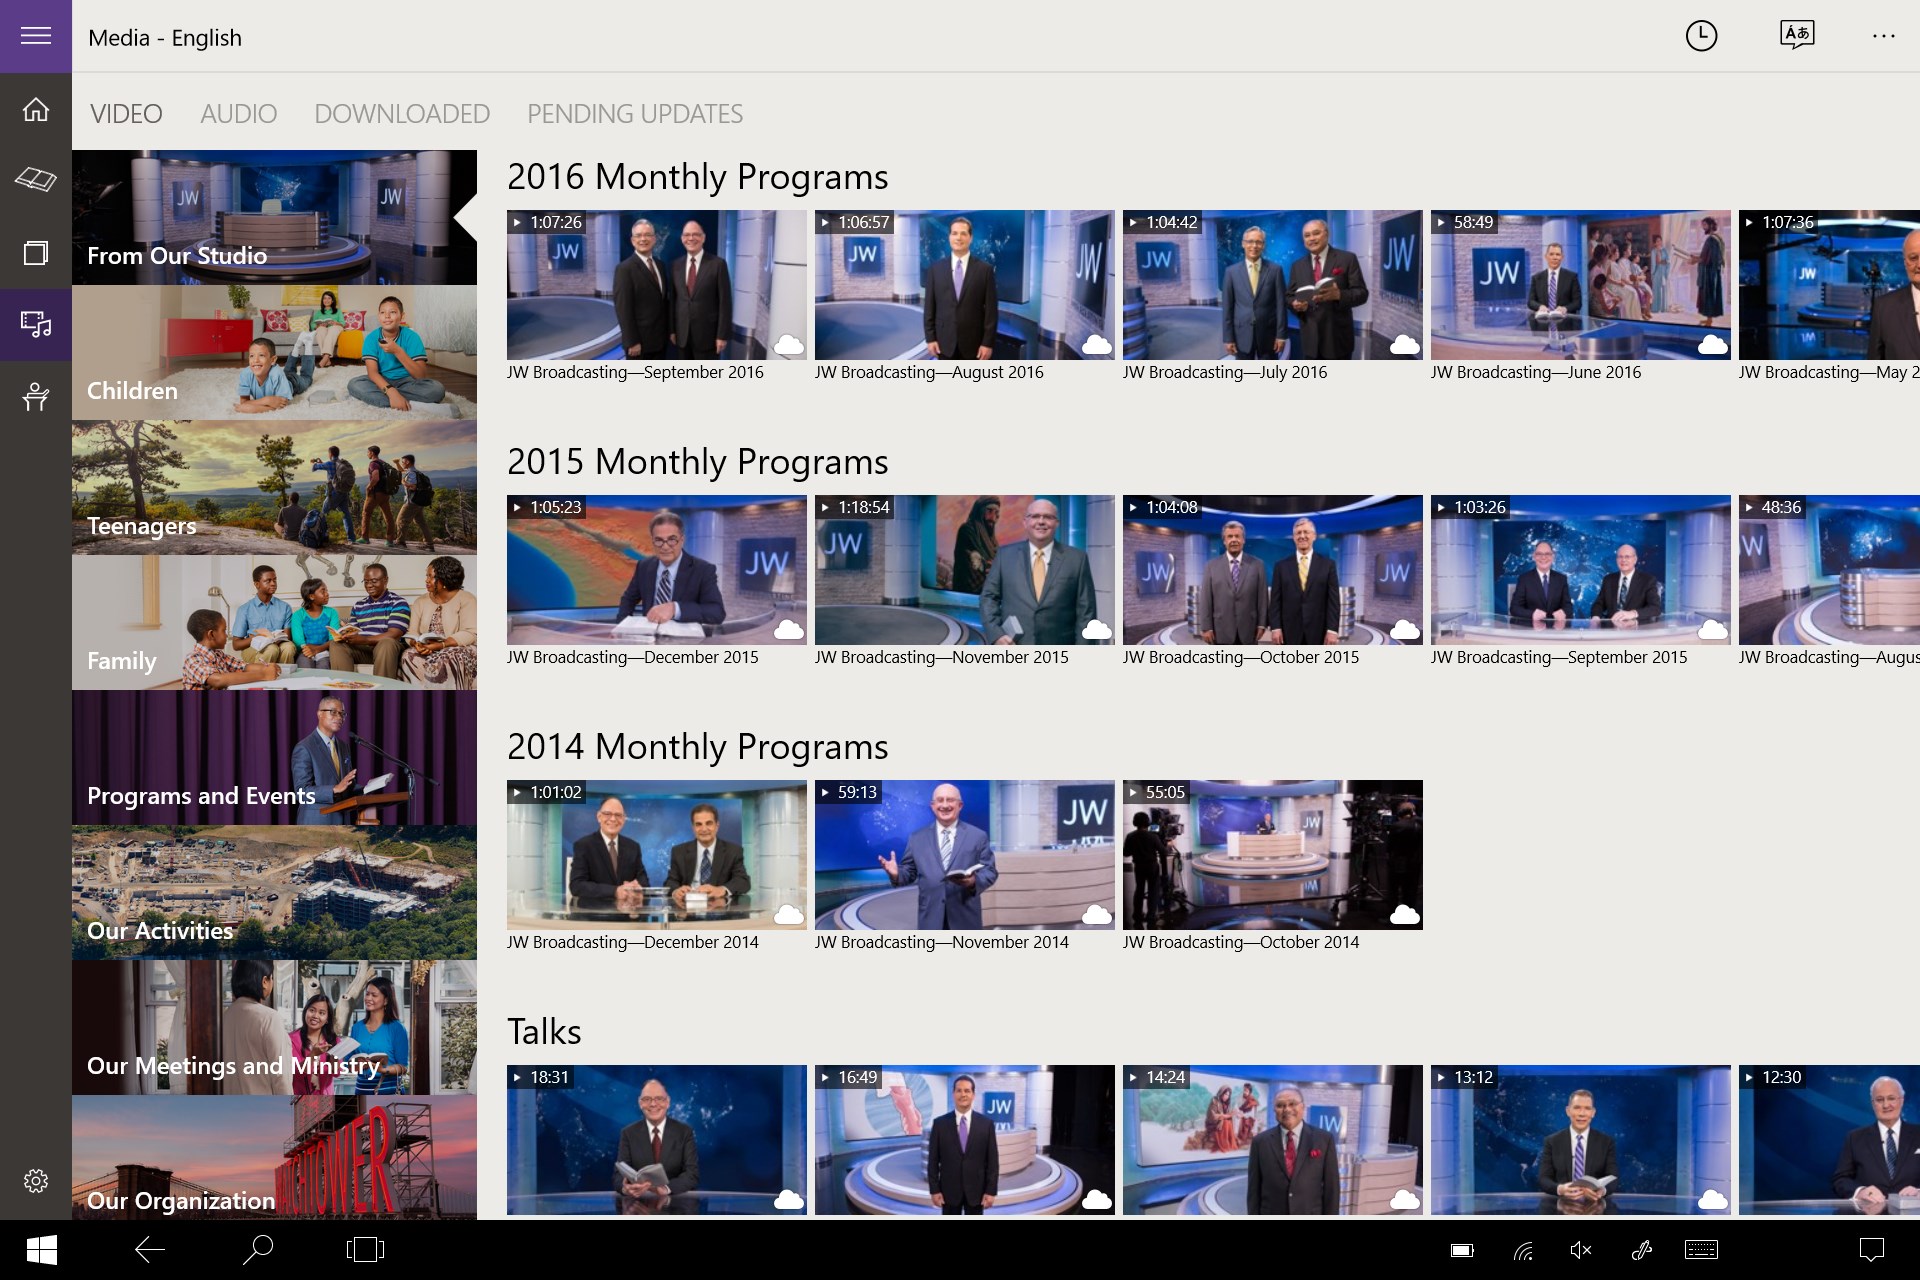Open the PENDING UPDATES tab

coord(635,114)
